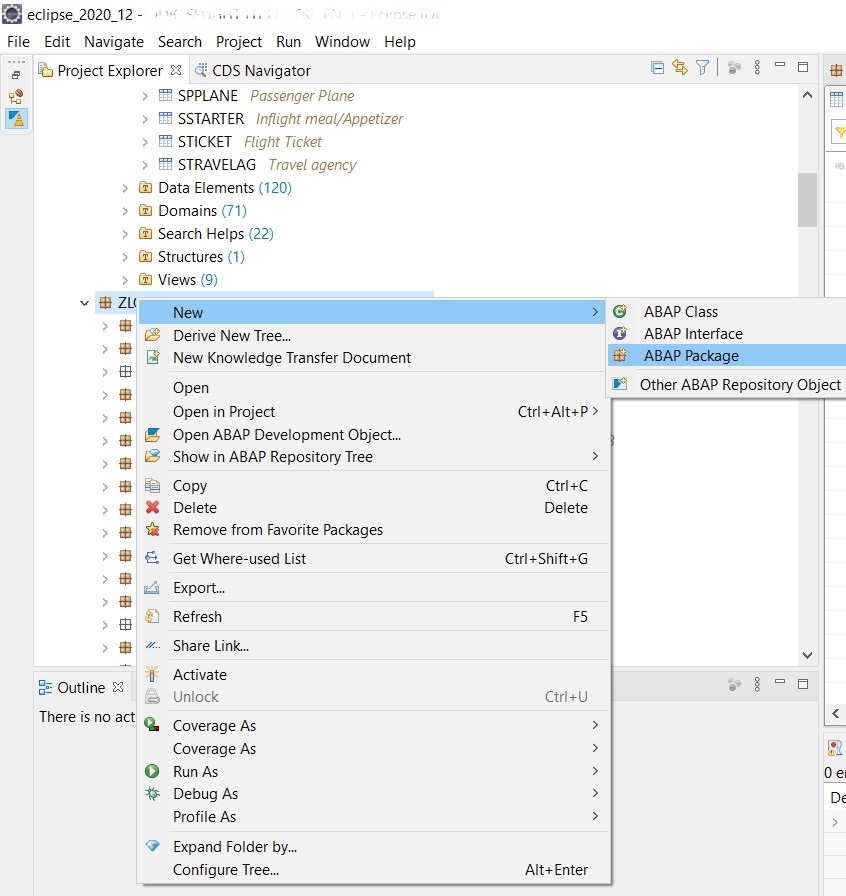The image size is (846, 896).
Task: Choose Refresh from the context menu
Action: (x=198, y=617)
